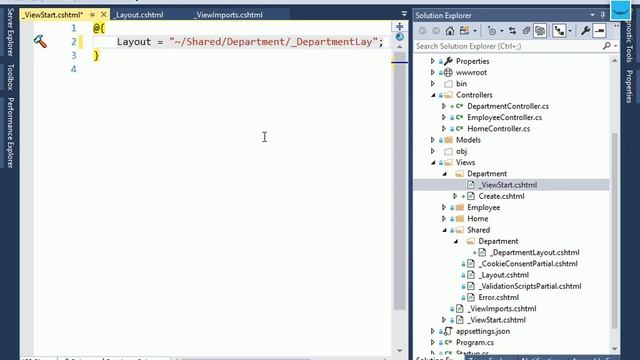Viewport: 640px width, 360px height.
Task: Click the editor vertical scrollbar thumb
Action: tap(400, 182)
